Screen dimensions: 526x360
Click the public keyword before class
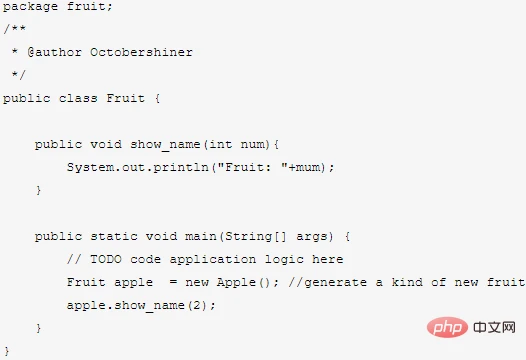tap(27, 98)
